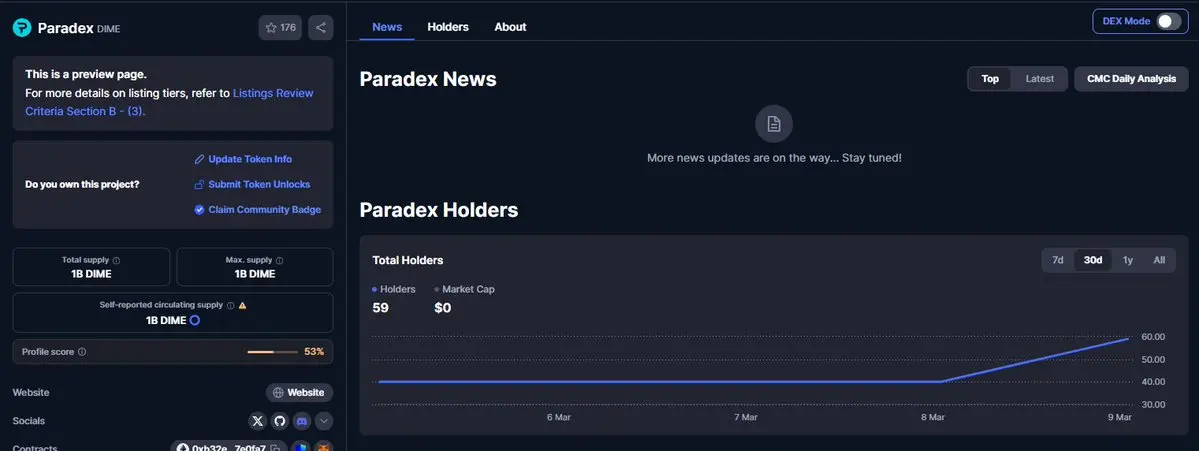The height and width of the screenshot is (451, 1199).
Task: Select 7d holders chart range
Action: 1058,260
